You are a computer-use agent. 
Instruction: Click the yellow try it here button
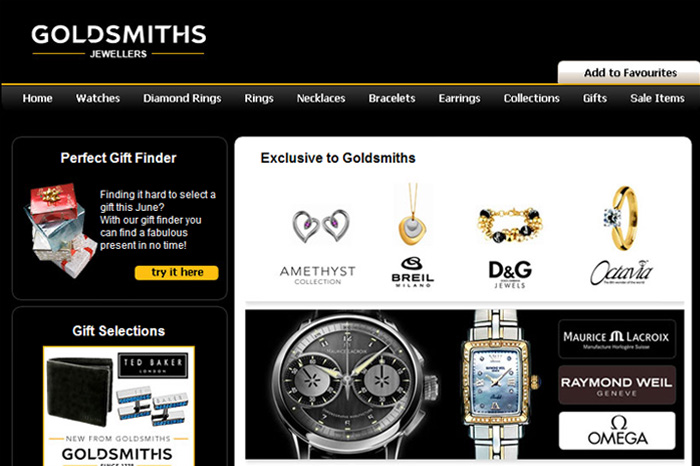(x=177, y=273)
